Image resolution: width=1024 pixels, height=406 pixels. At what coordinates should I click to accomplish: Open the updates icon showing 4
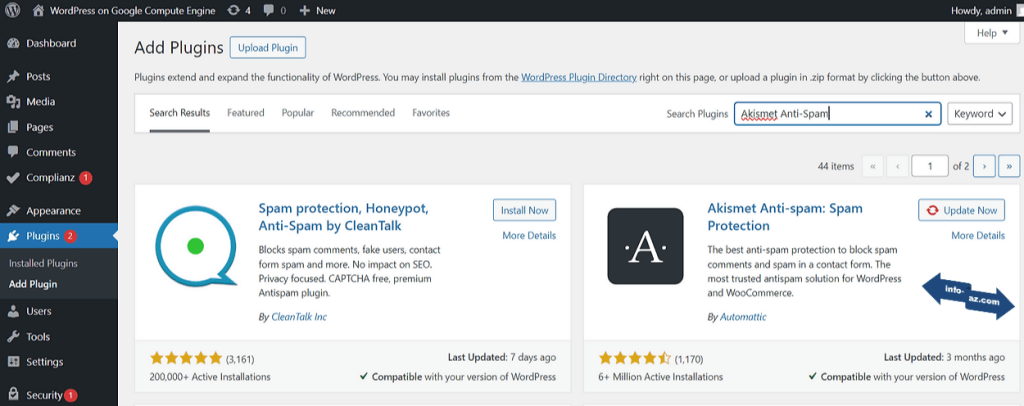coord(267,10)
